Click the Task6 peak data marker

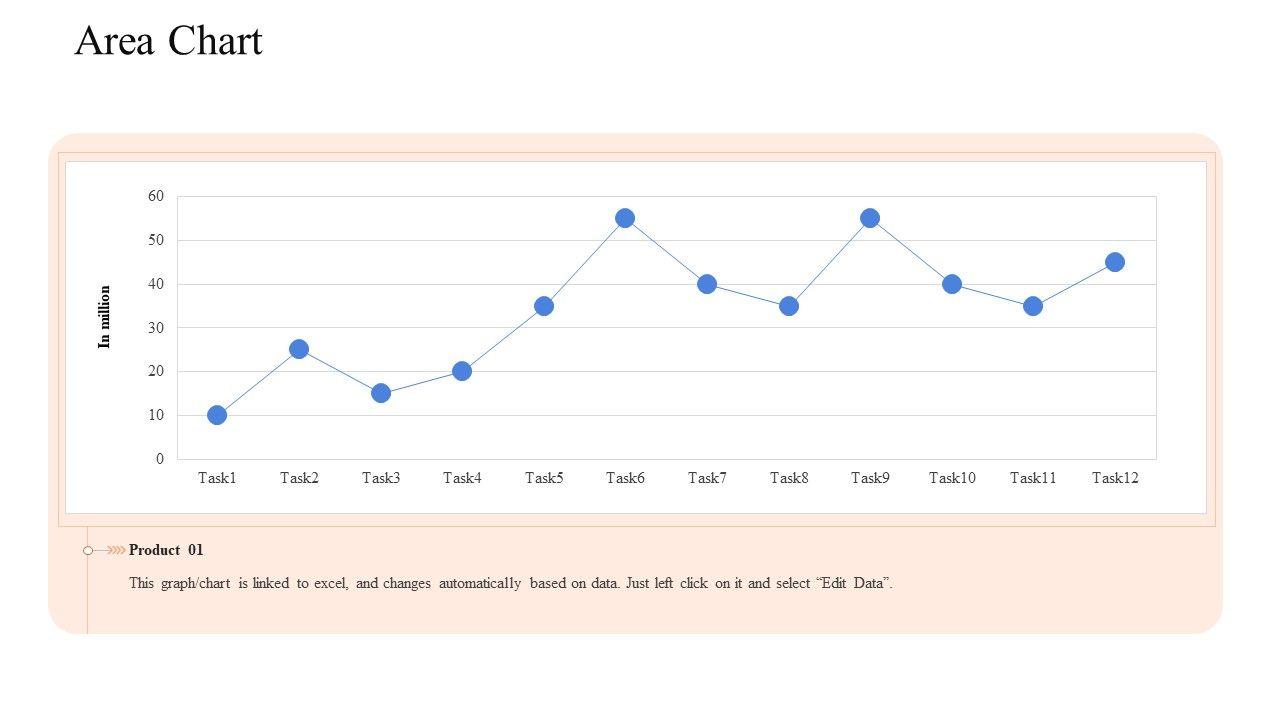tap(625, 218)
